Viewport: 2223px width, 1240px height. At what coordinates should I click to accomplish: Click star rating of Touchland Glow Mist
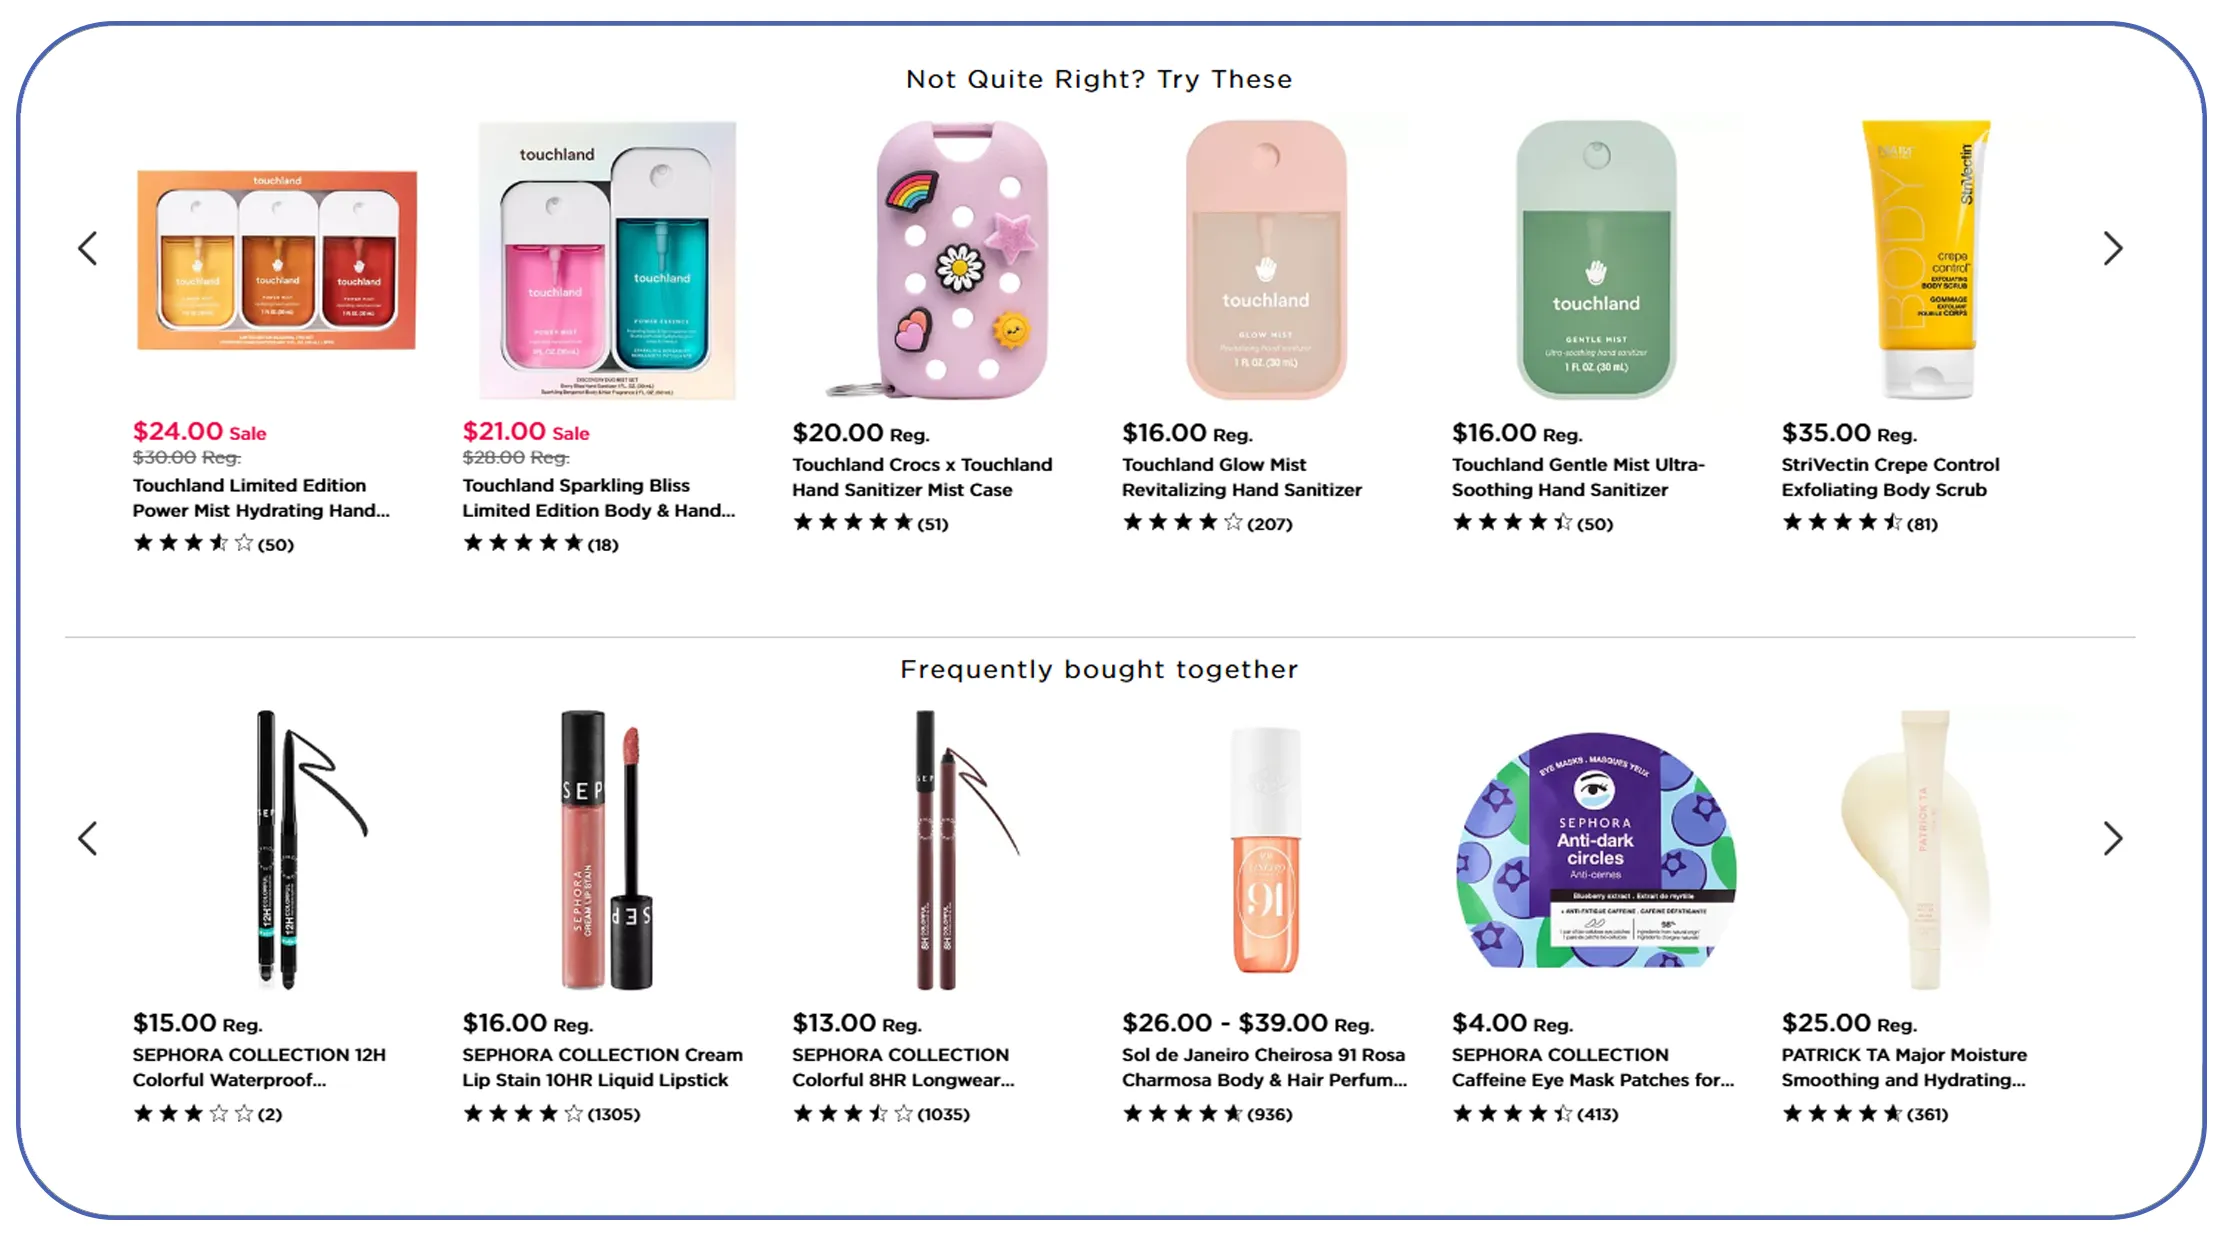click(1182, 523)
